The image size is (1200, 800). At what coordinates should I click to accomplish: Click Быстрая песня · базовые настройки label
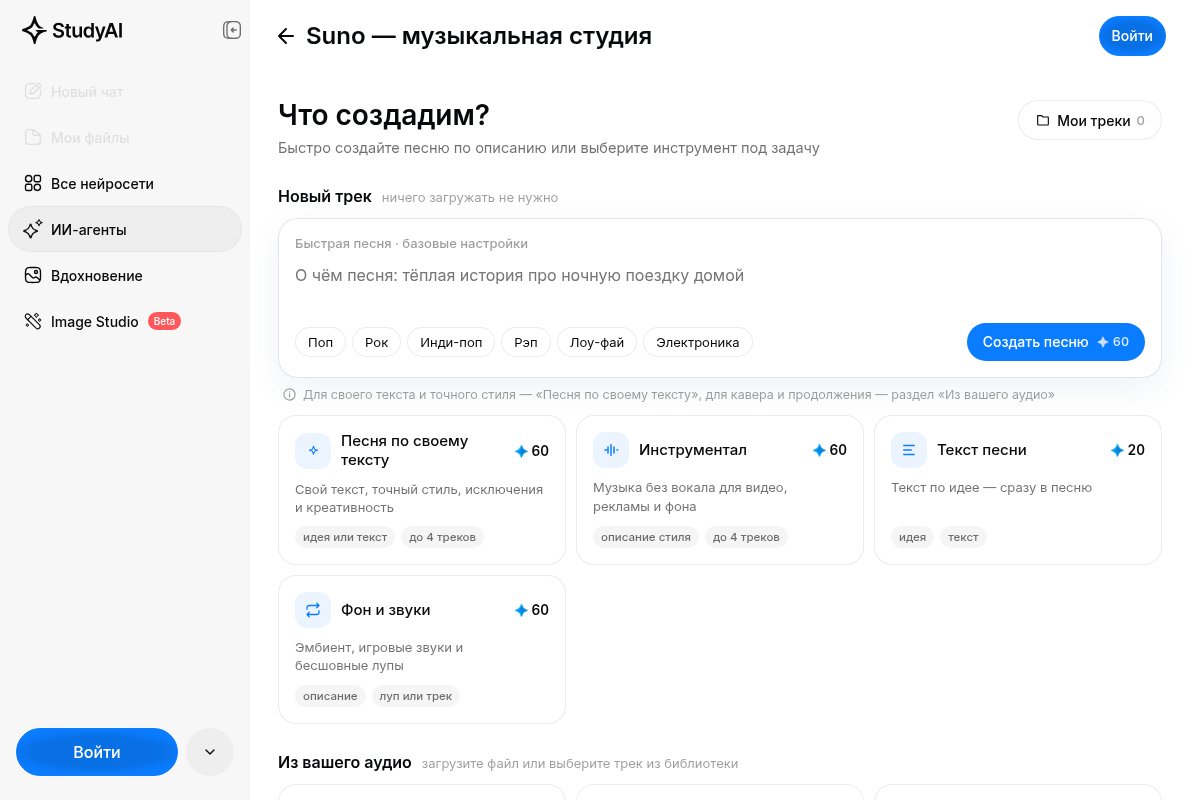[x=411, y=244]
